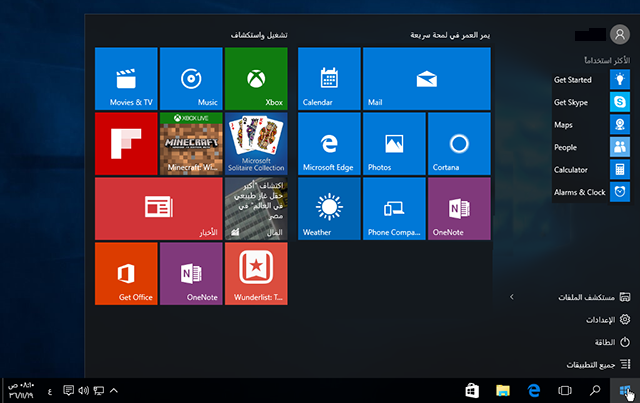Image resolution: width=640 pixels, height=403 pixels.
Task: Open Get Skype from most used
Action: pyautogui.click(x=591, y=102)
